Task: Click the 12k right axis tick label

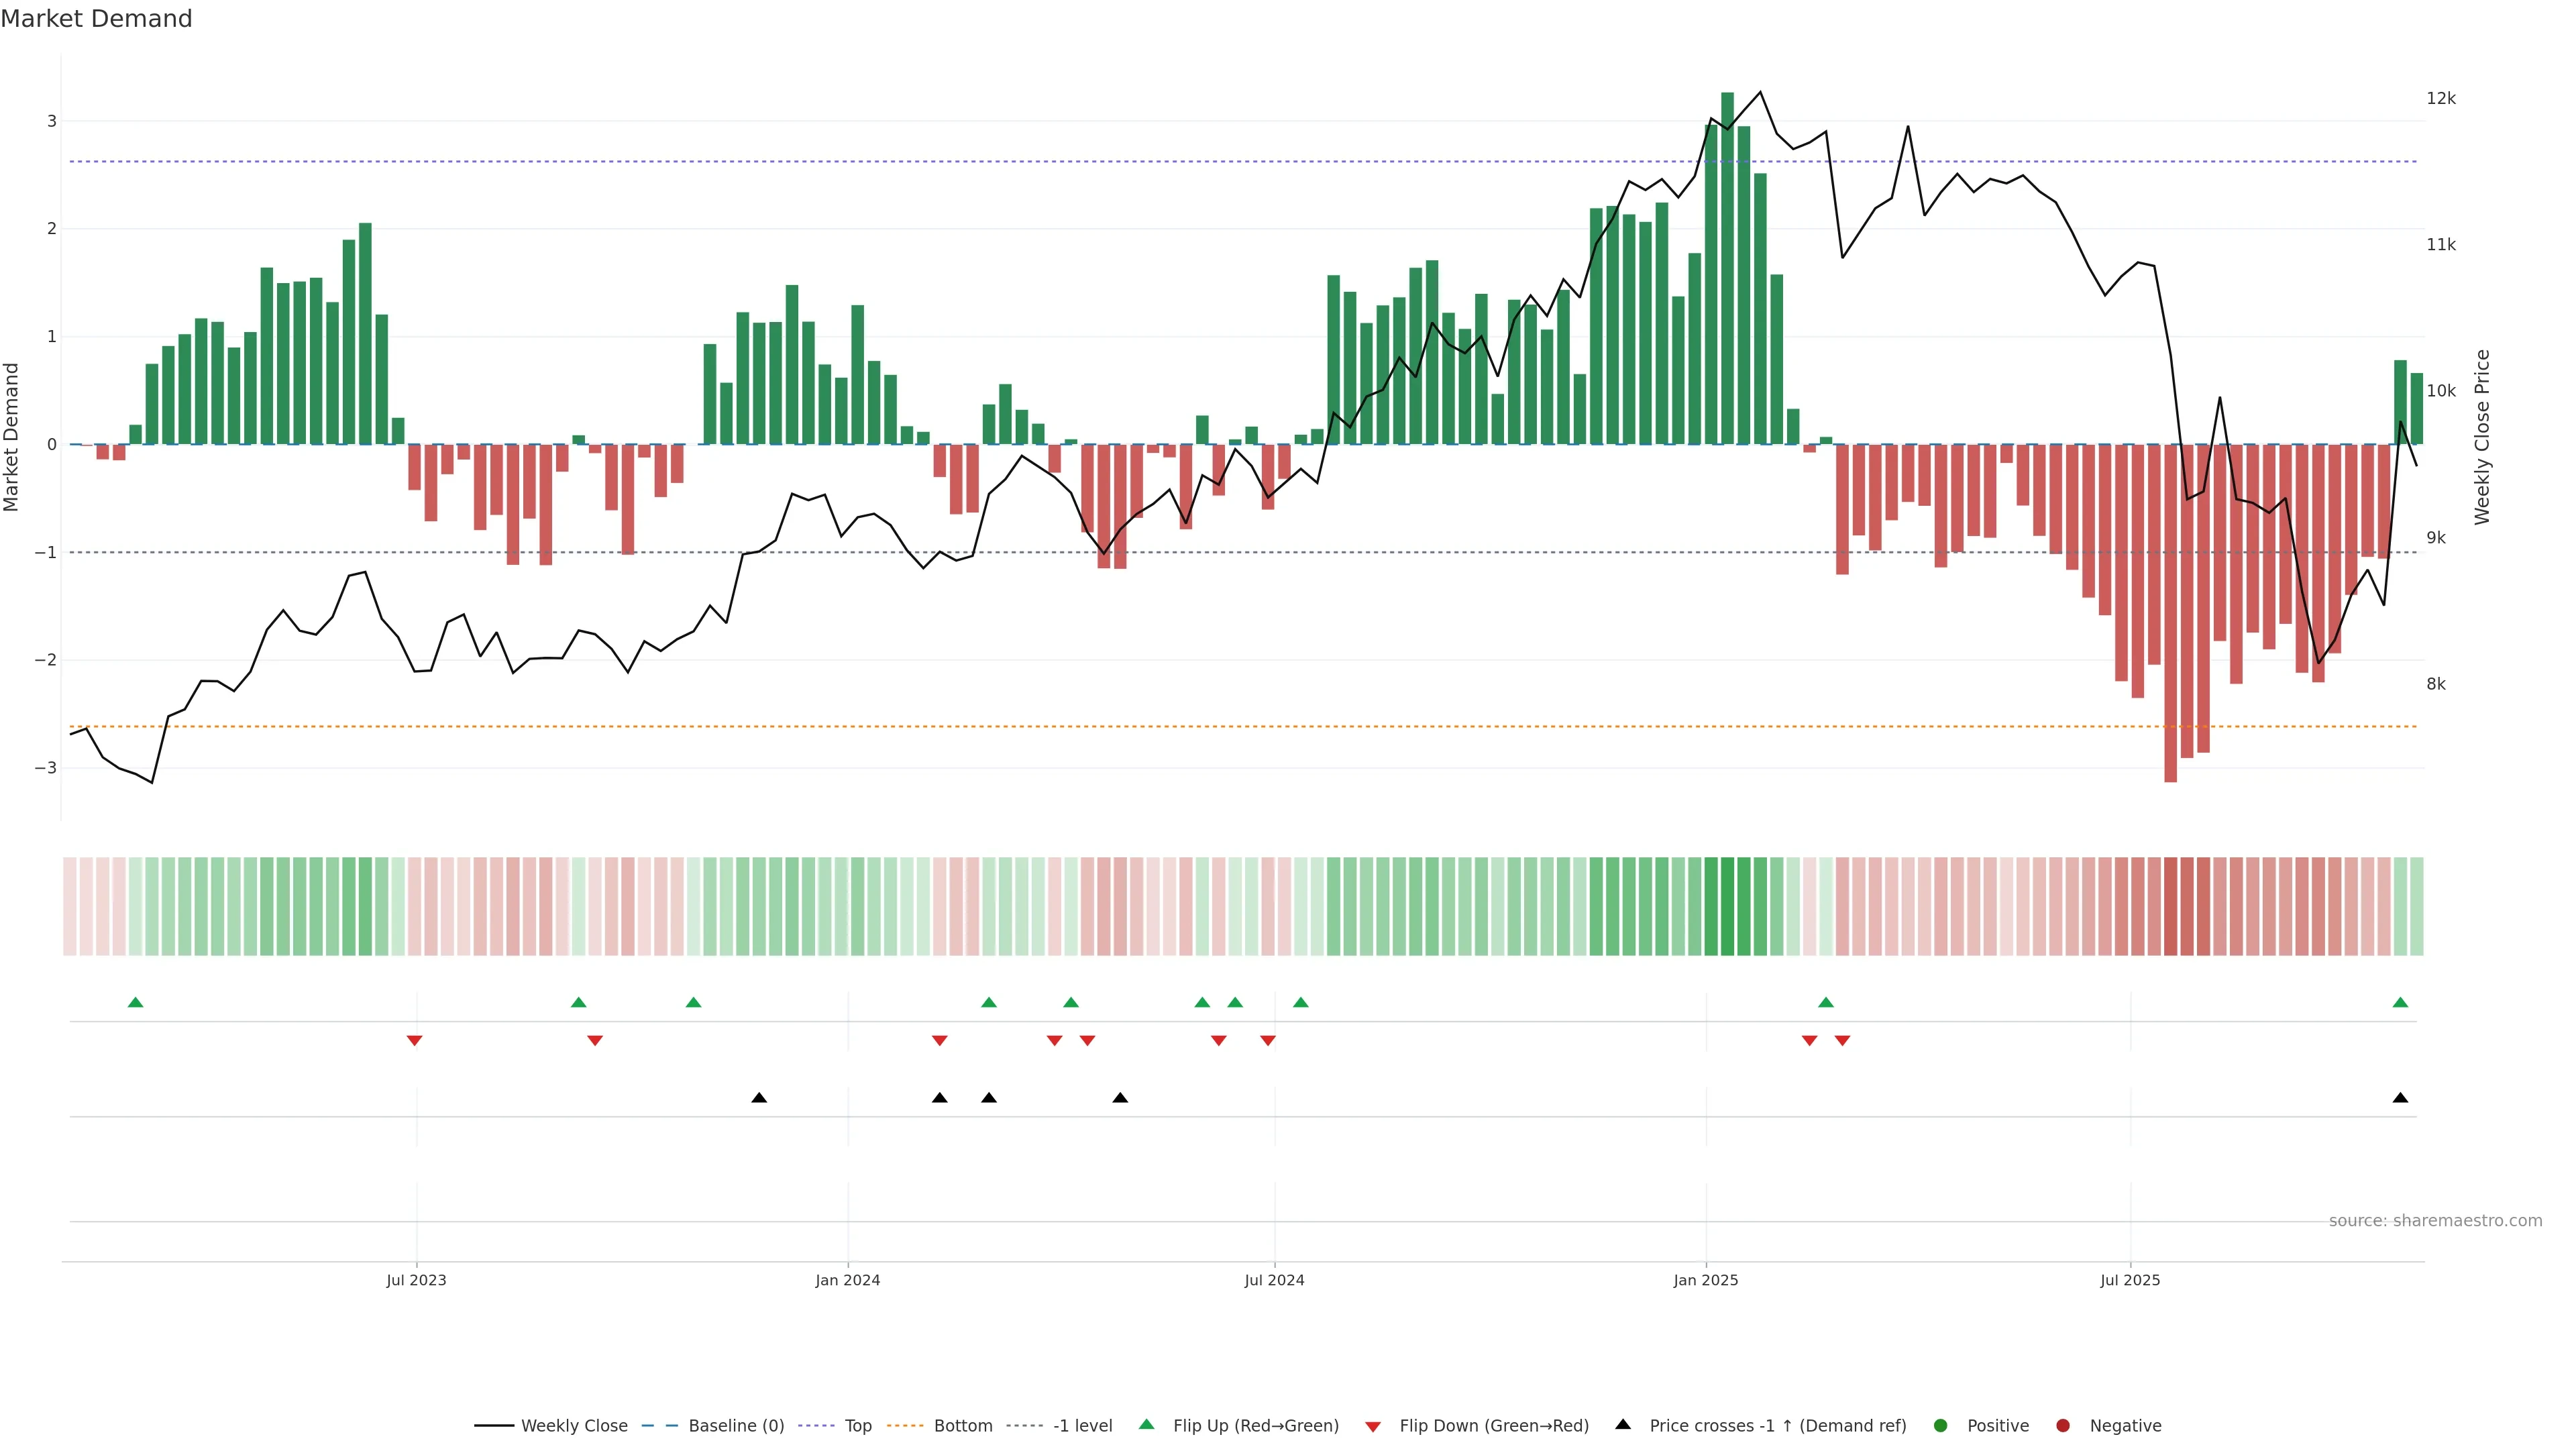Action: tap(2440, 98)
